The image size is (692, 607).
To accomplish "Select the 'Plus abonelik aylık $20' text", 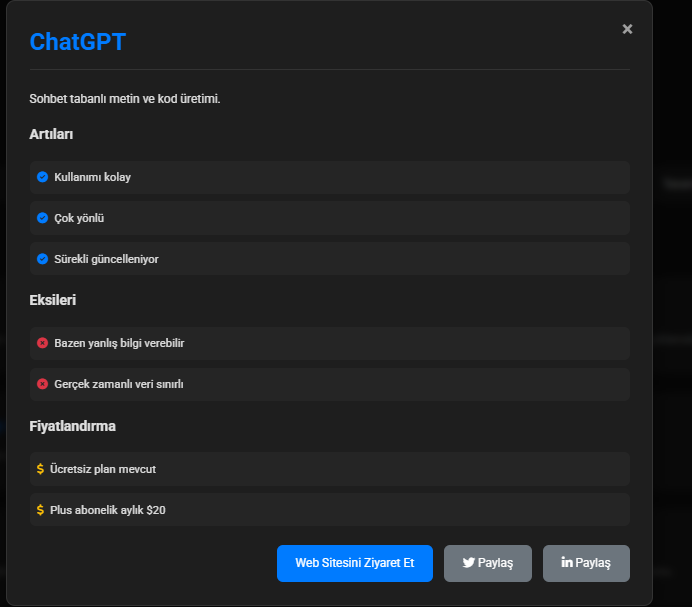I will coord(108,510).
